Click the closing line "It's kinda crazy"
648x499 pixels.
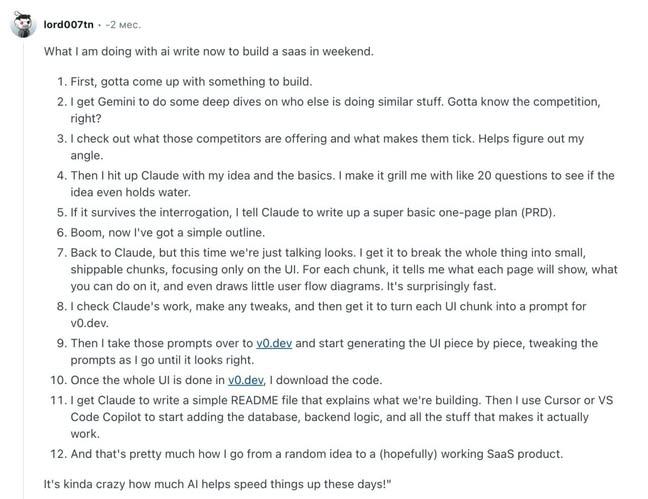220,482
